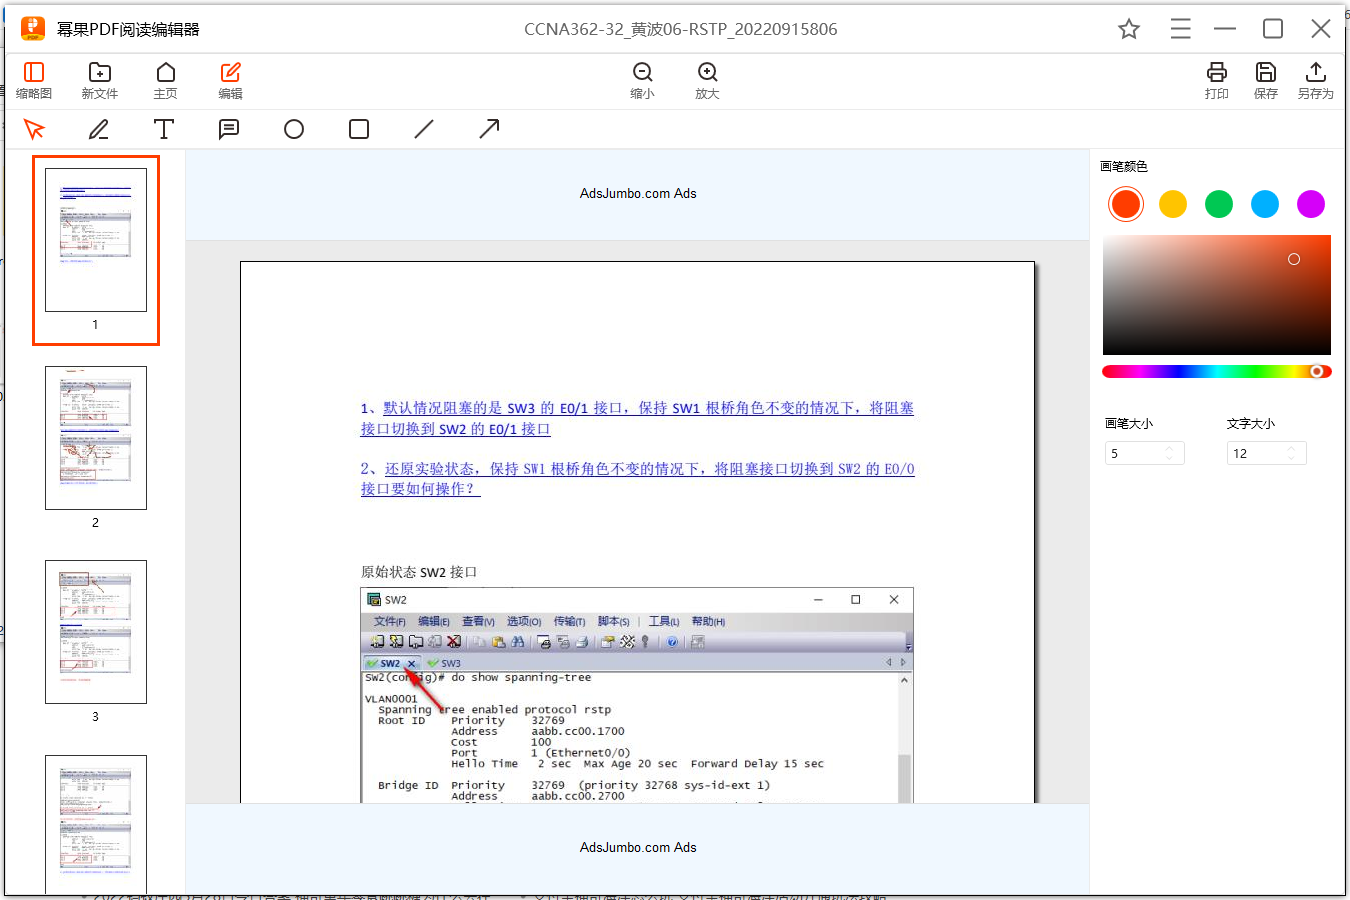The width and height of the screenshot is (1350, 900).
Task: Click the 幂果PDF app logo
Action: (x=33, y=29)
